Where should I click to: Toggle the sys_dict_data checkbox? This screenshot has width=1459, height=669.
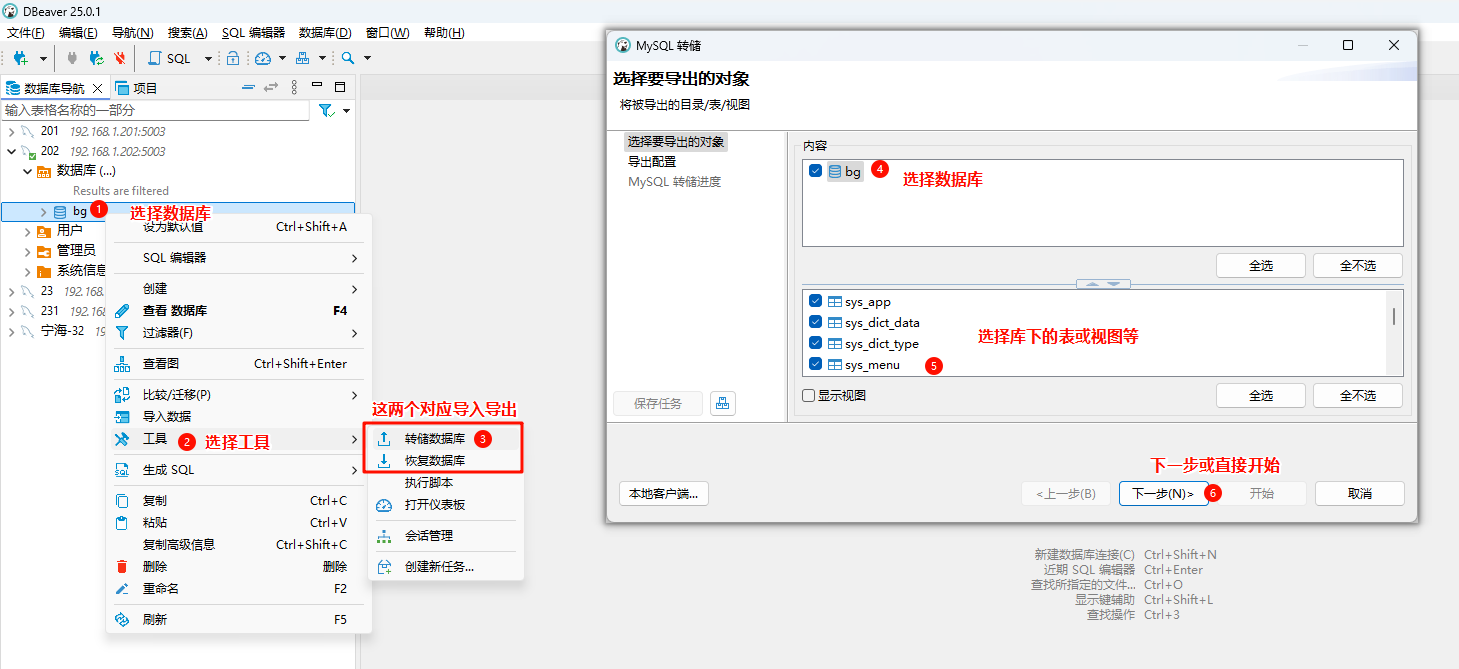tap(816, 323)
